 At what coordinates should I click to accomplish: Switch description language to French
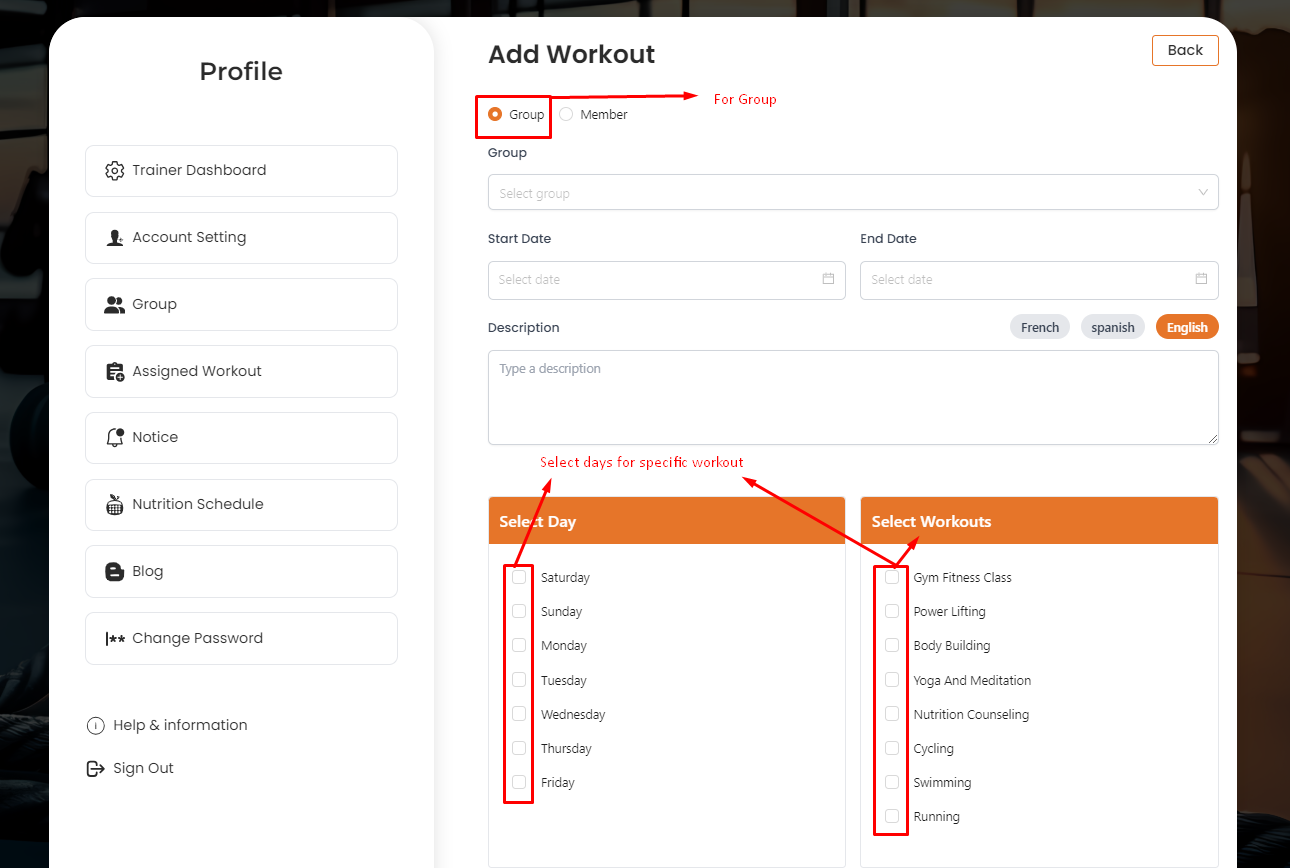[1040, 328]
